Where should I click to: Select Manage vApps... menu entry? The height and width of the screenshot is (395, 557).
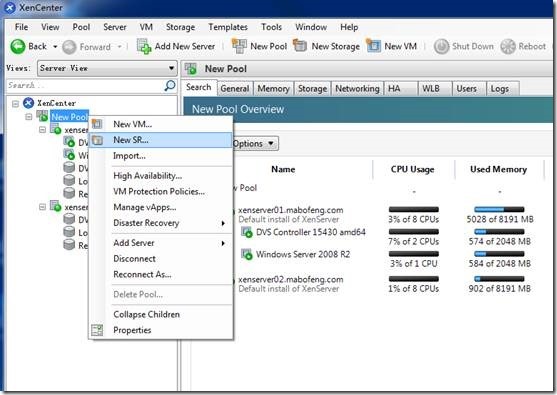click(x=161, y=207)
